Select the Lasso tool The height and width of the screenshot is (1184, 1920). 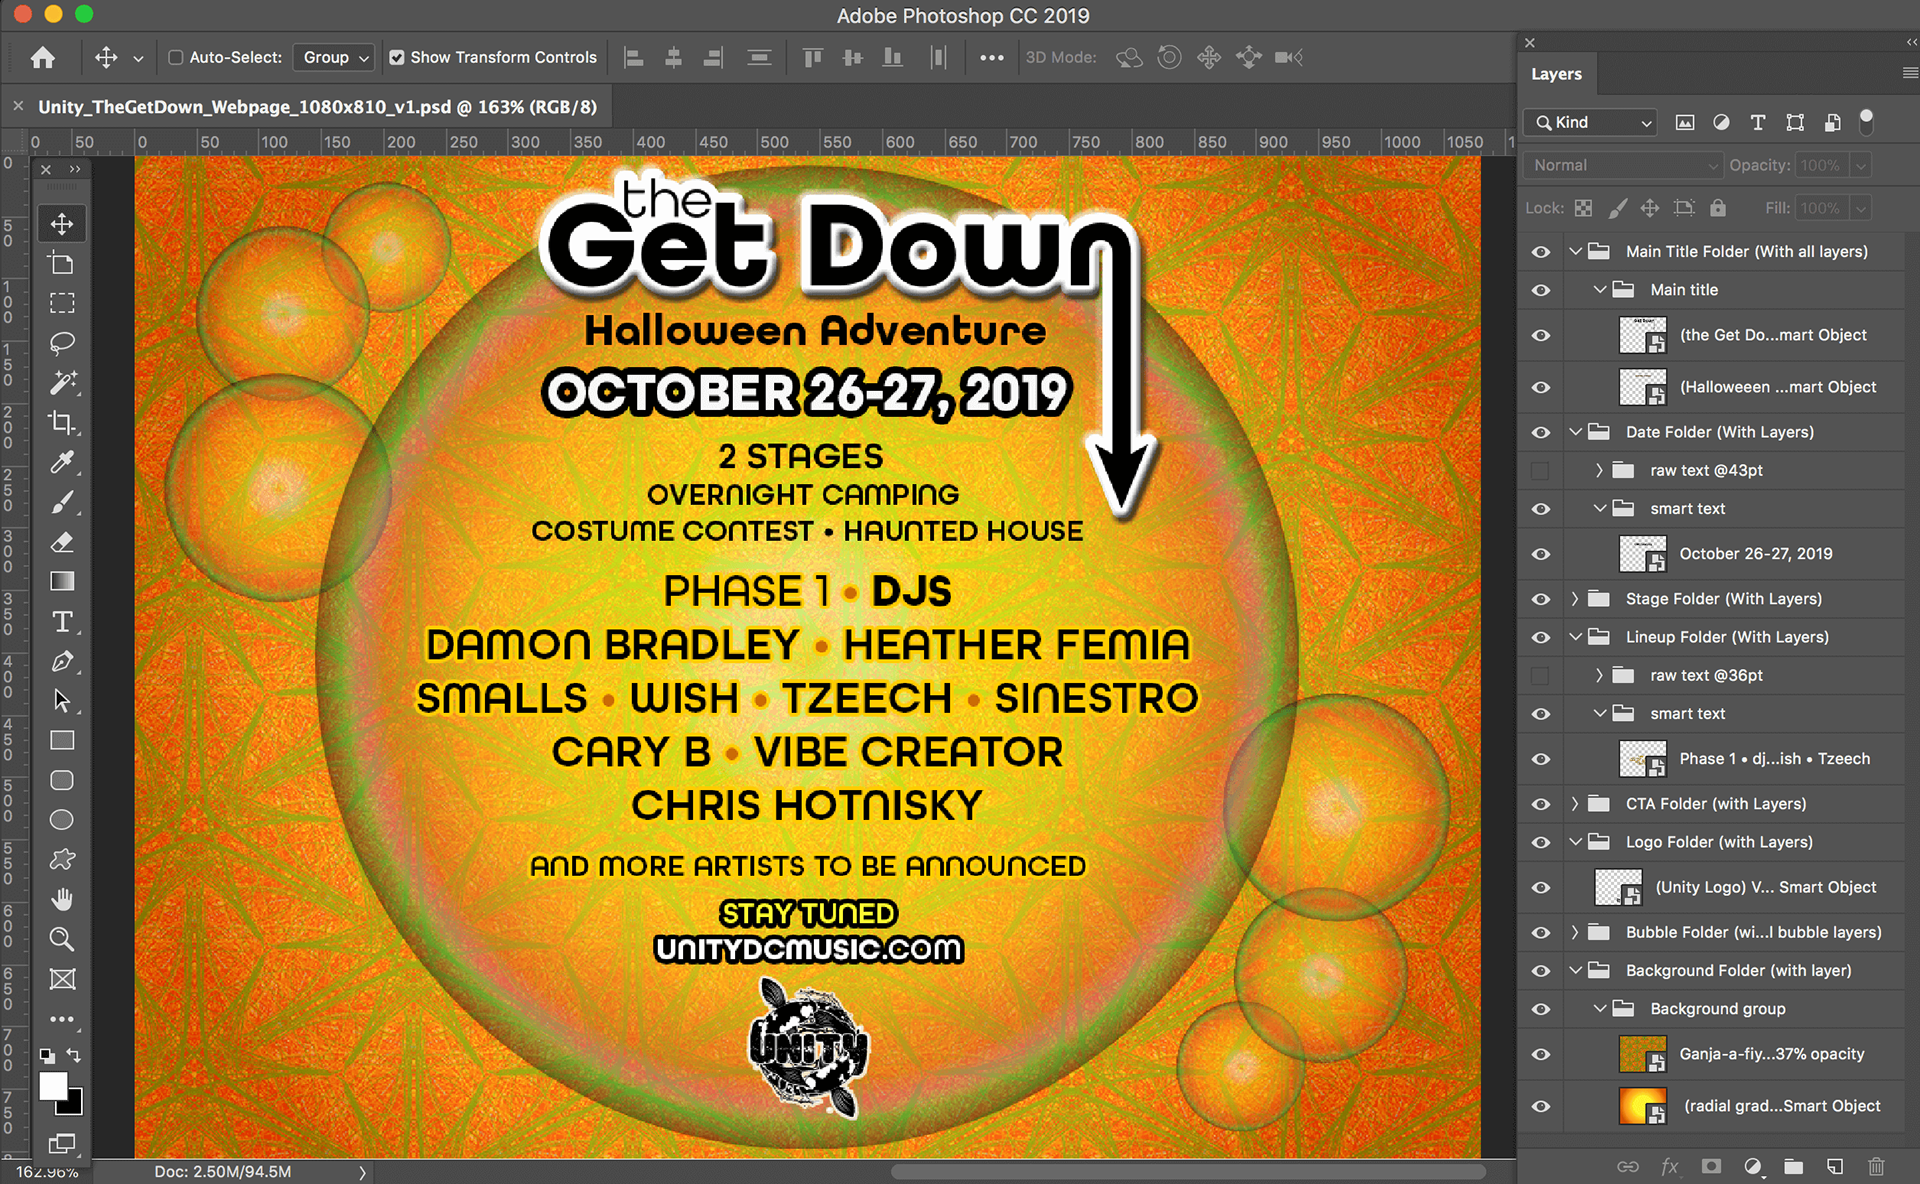pyautogui.click(x=62, y=343)
